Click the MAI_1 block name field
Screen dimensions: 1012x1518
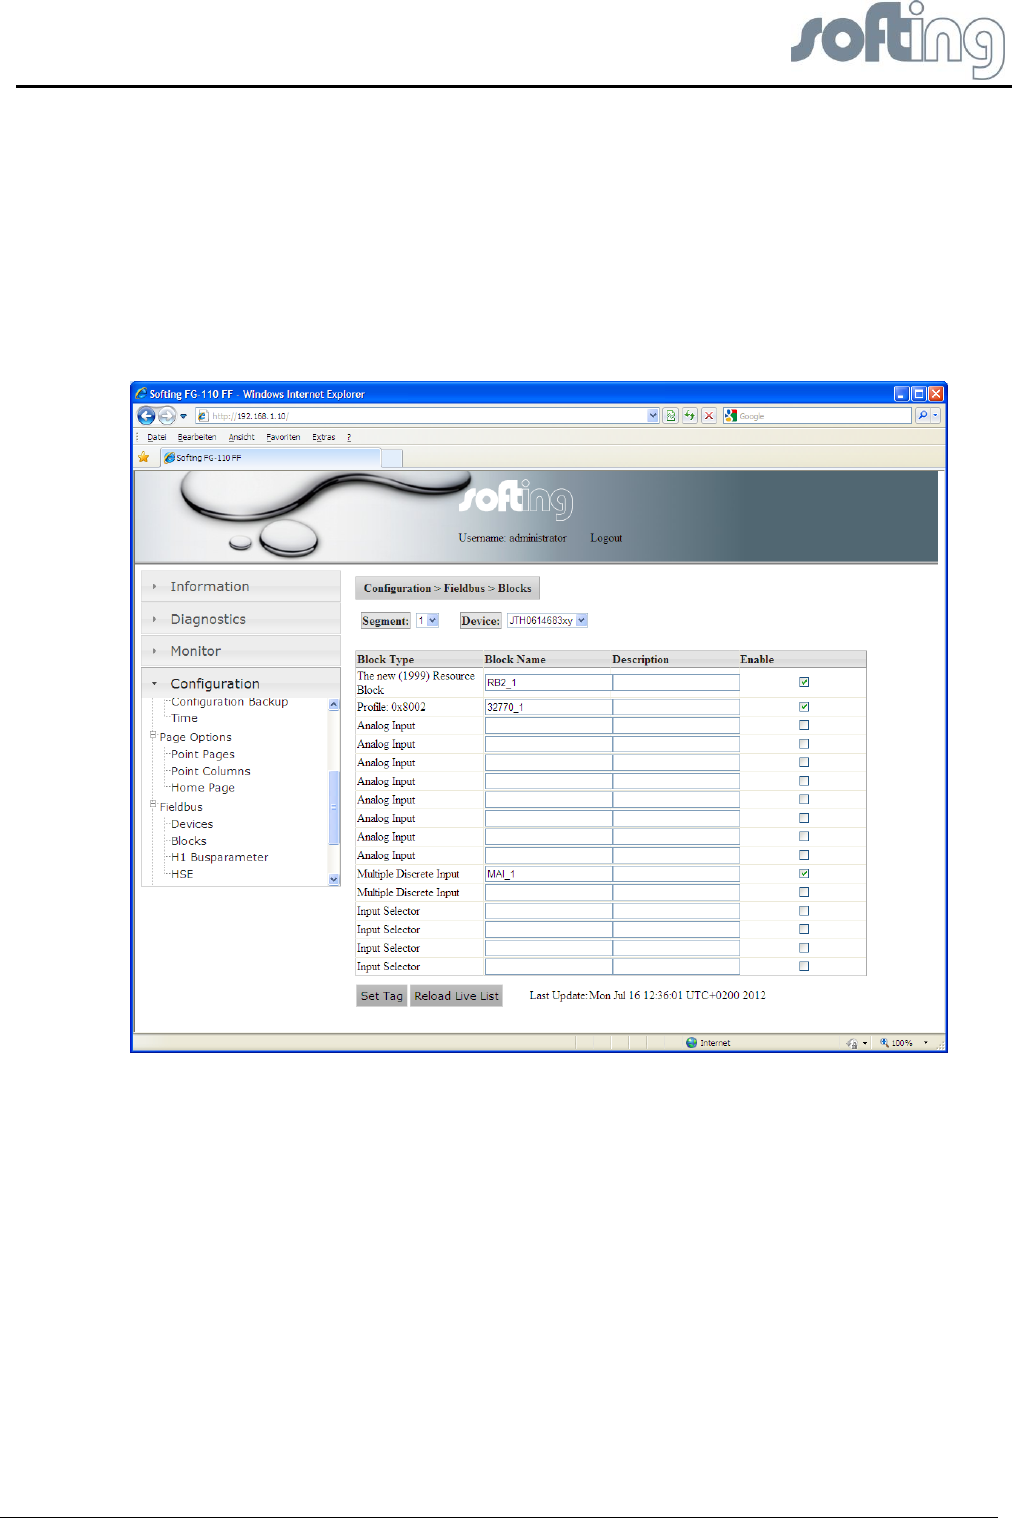[x=548, y=874]
